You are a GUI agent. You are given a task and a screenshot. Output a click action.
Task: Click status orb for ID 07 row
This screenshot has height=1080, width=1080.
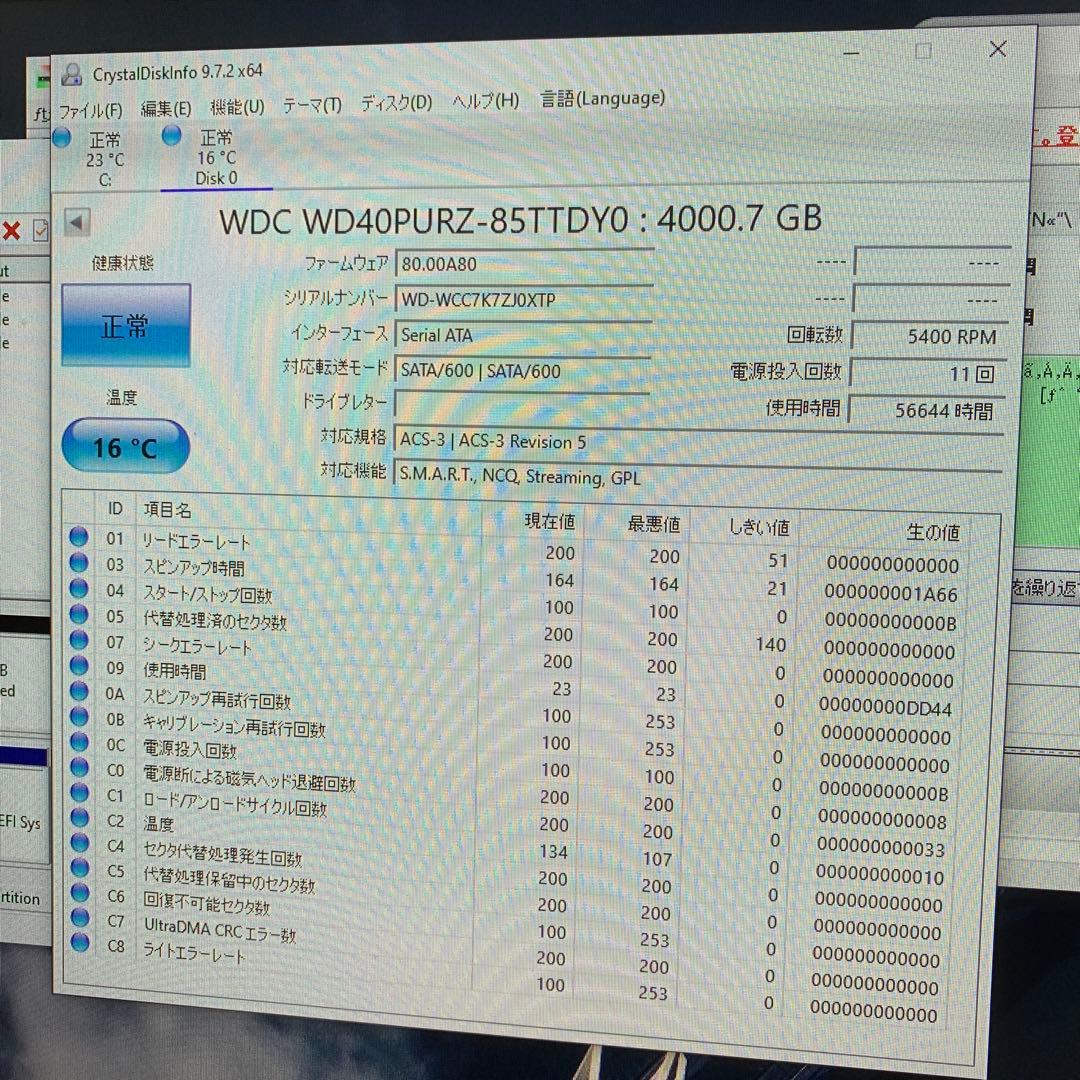(79, 640)
